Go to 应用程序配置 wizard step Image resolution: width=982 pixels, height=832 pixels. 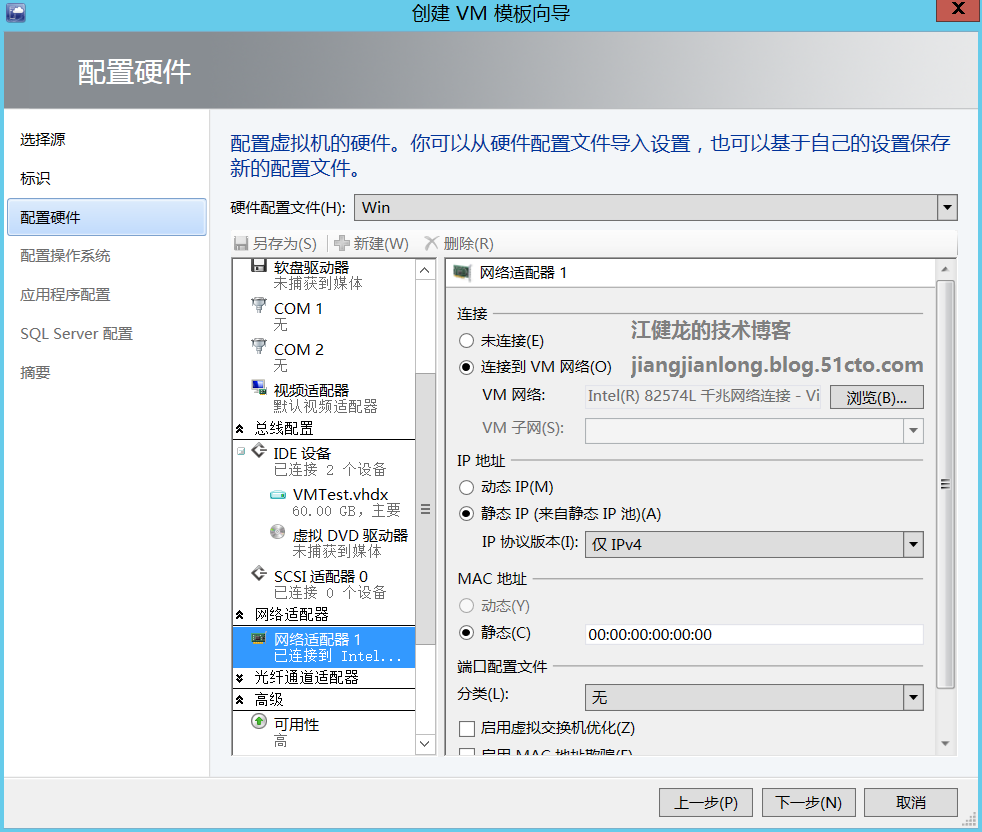pyautogui.click(x=65, y=294)
